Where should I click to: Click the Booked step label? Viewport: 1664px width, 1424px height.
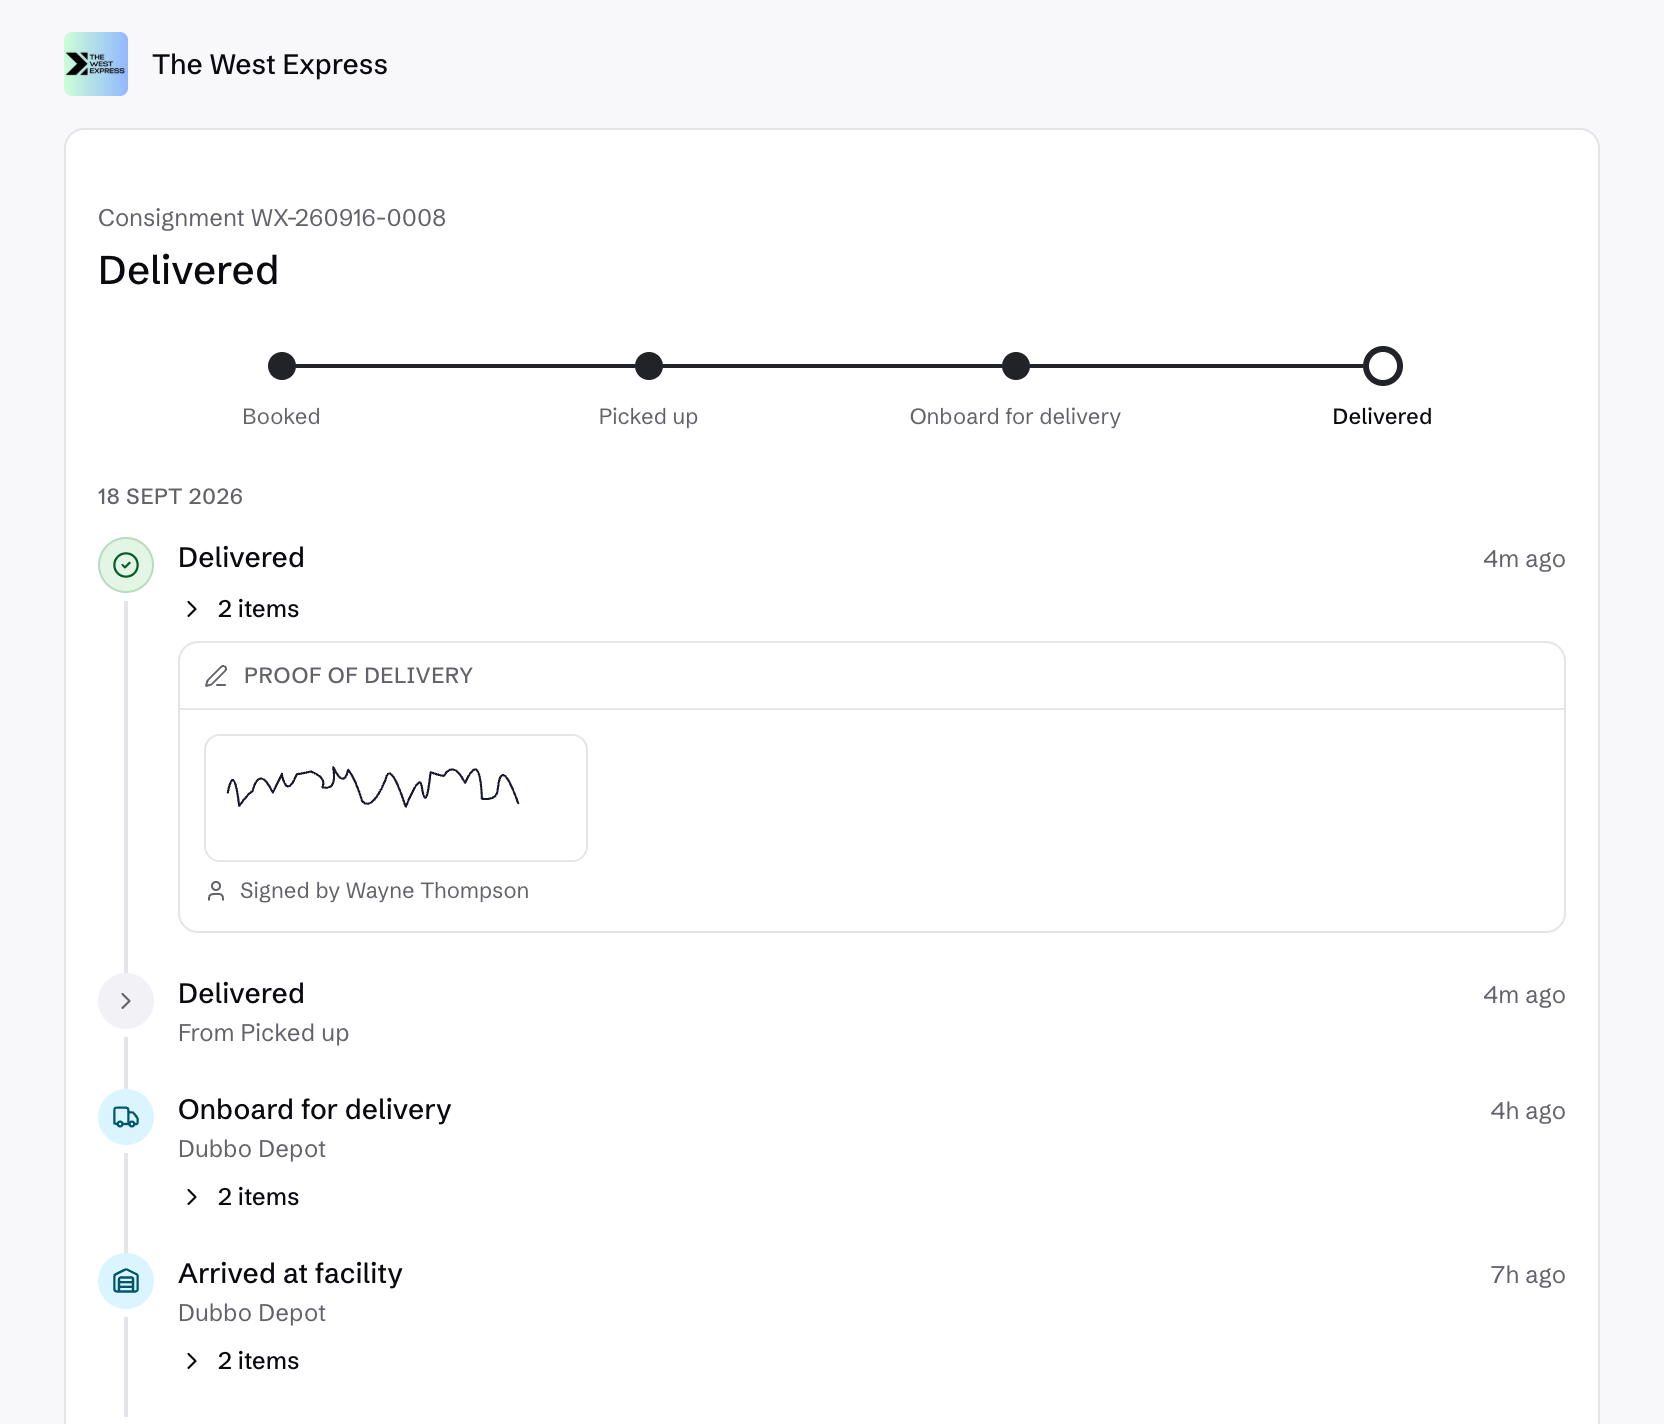281,417
